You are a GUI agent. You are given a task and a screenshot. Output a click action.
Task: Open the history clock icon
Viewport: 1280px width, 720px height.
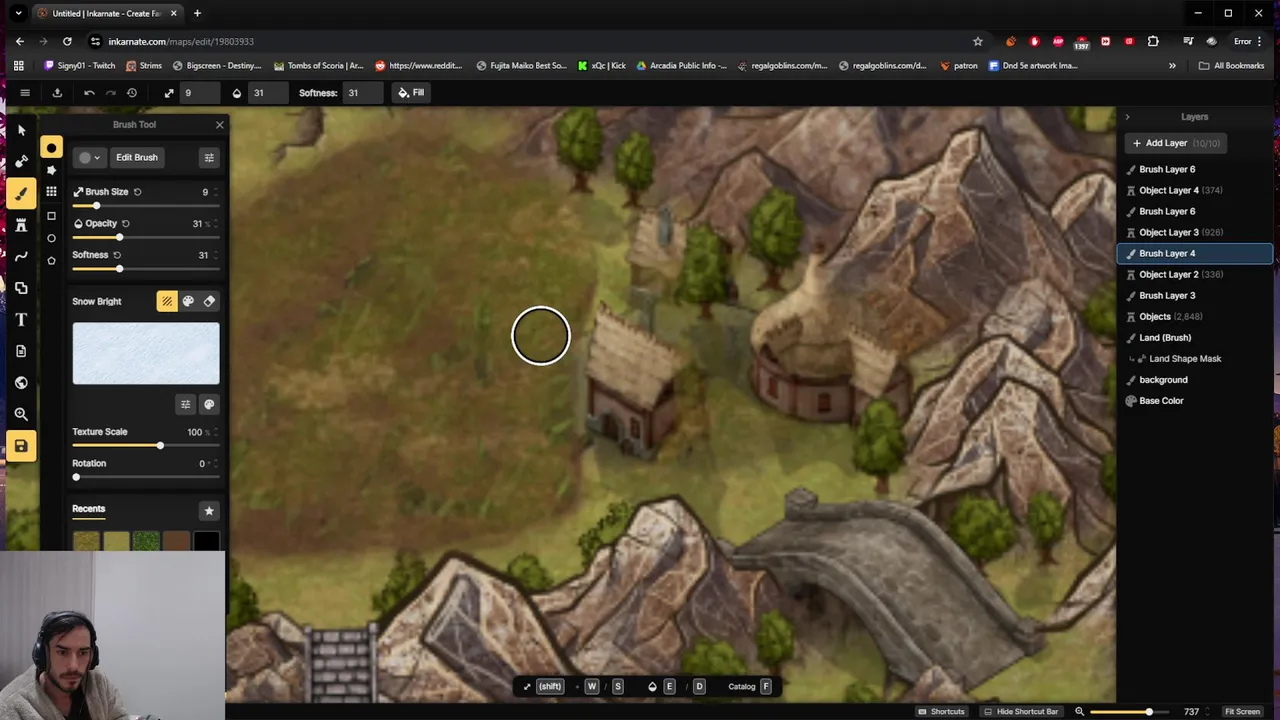[131, 93]
